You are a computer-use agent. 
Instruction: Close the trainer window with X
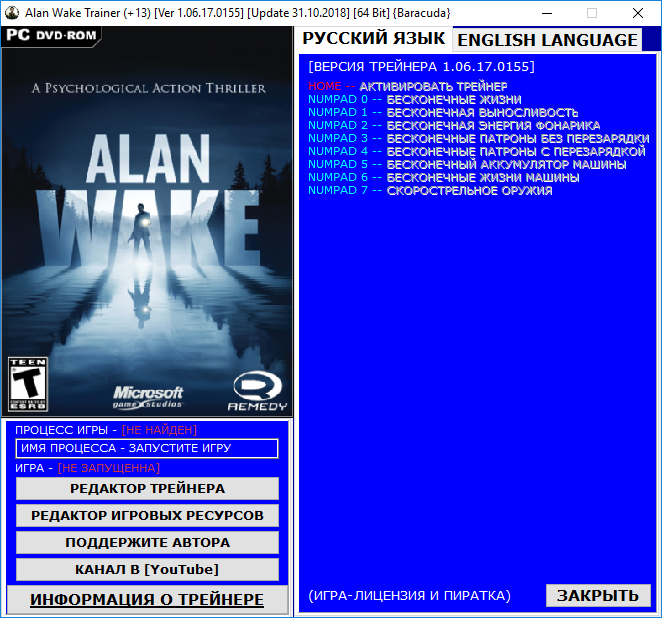[638, 13]
